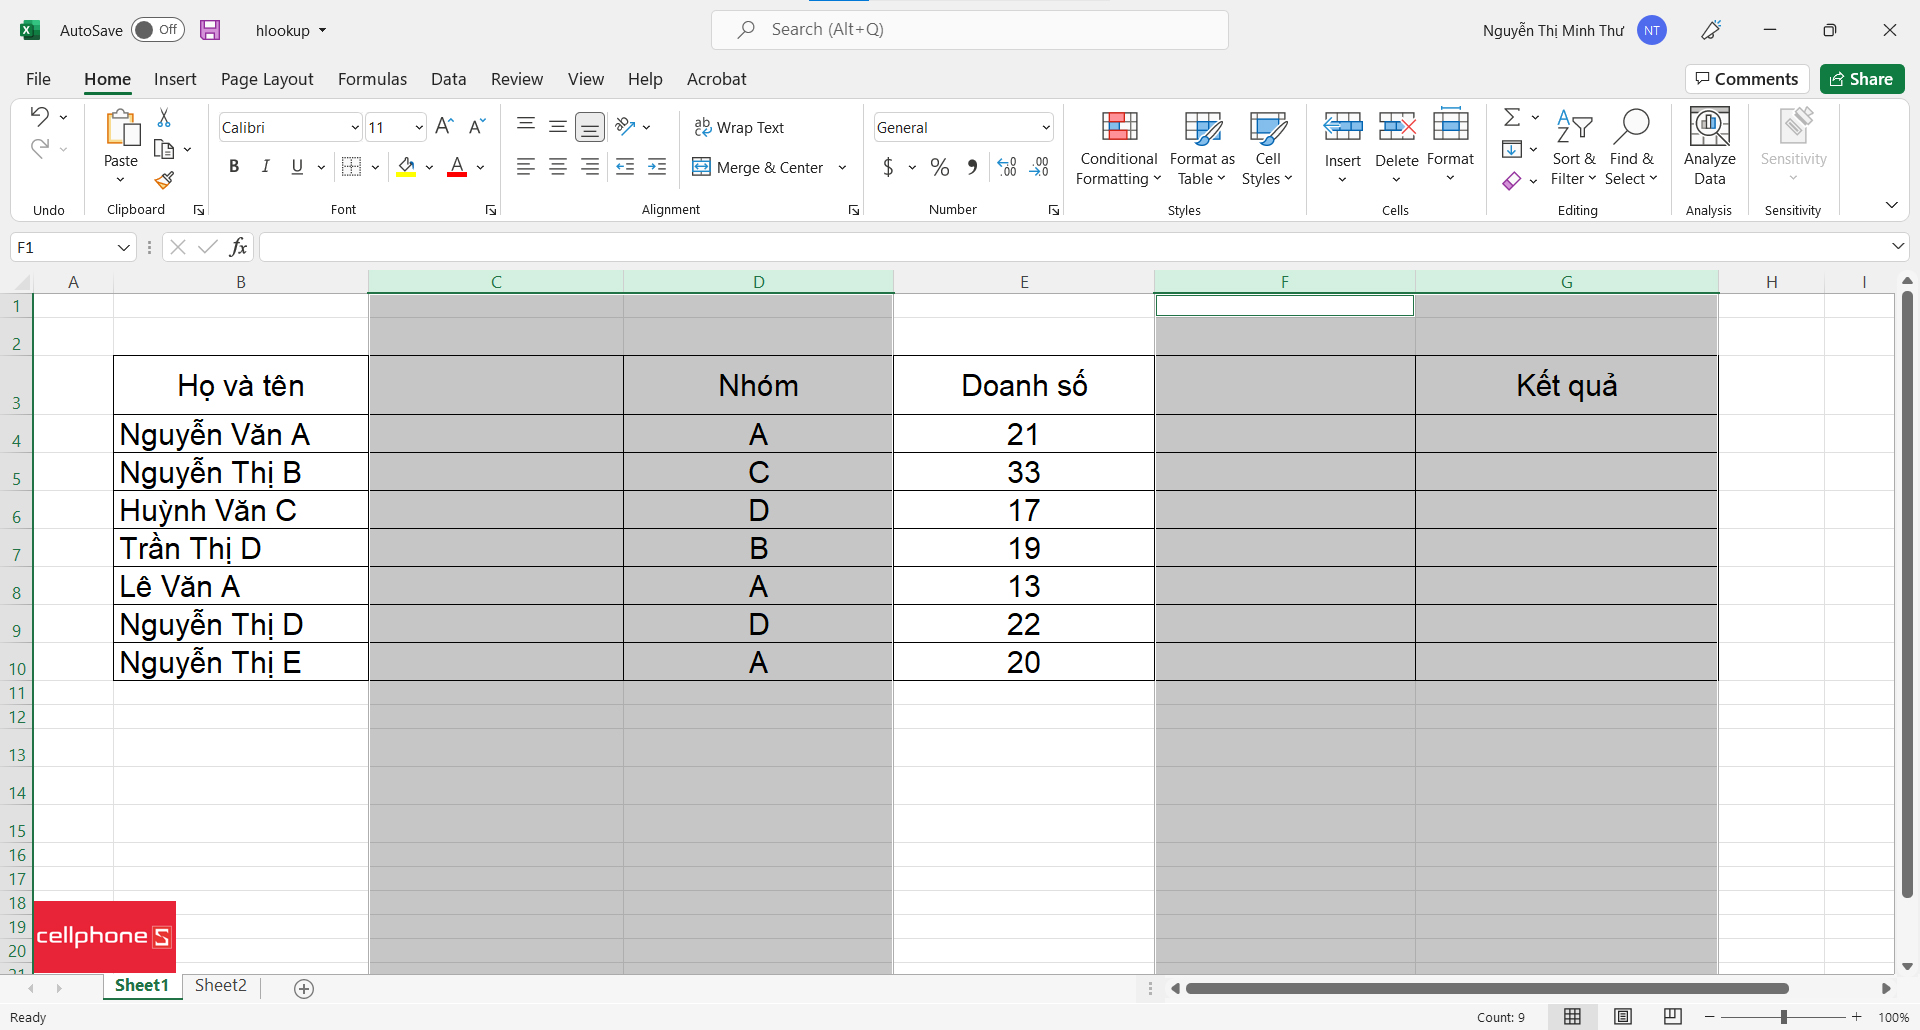
Task: Click the Comma Style icon
Action: pyautogui.click(x=972, y=167)
